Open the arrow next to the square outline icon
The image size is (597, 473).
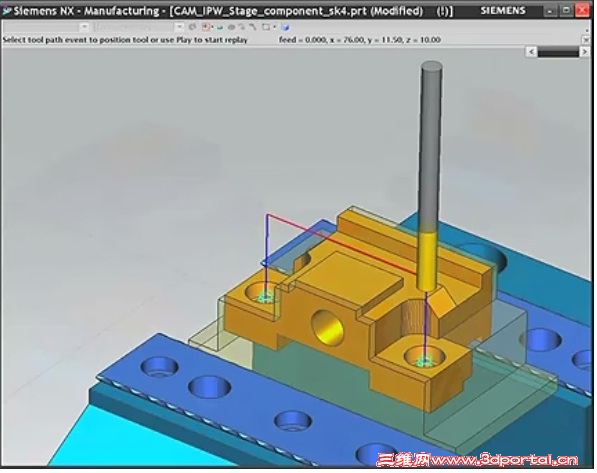click(x=274, y=27)
